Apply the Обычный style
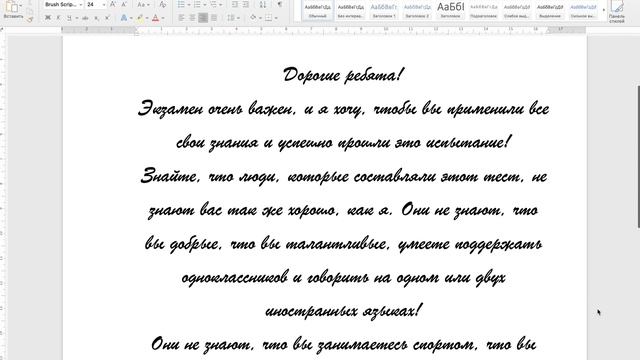This screenshot has width=640, height=360. [x=318, y=11]
